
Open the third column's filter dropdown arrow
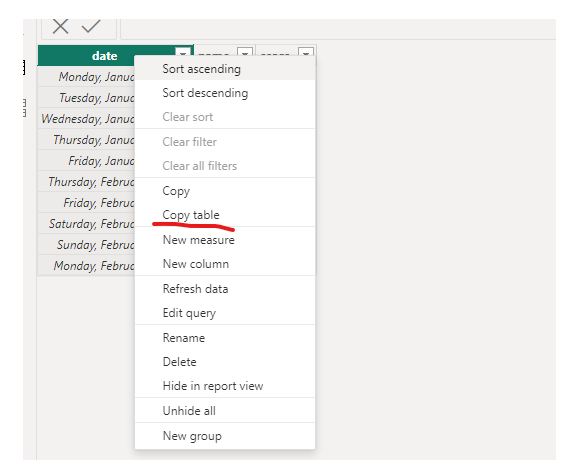click(306, 53)
